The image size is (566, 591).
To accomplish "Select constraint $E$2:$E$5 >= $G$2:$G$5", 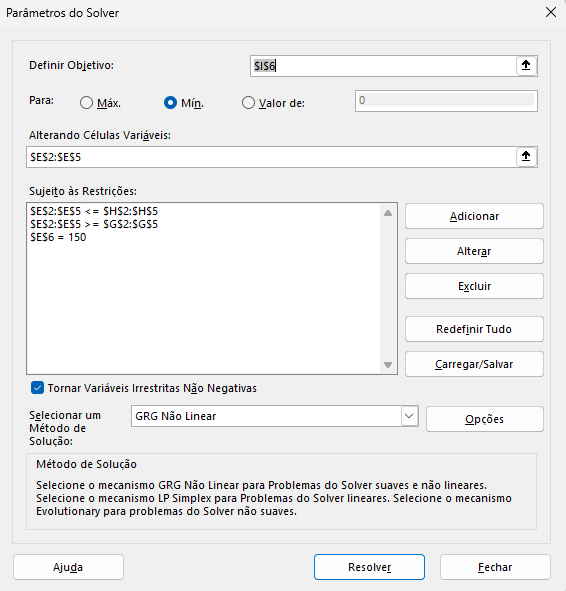I will [94, 224].
